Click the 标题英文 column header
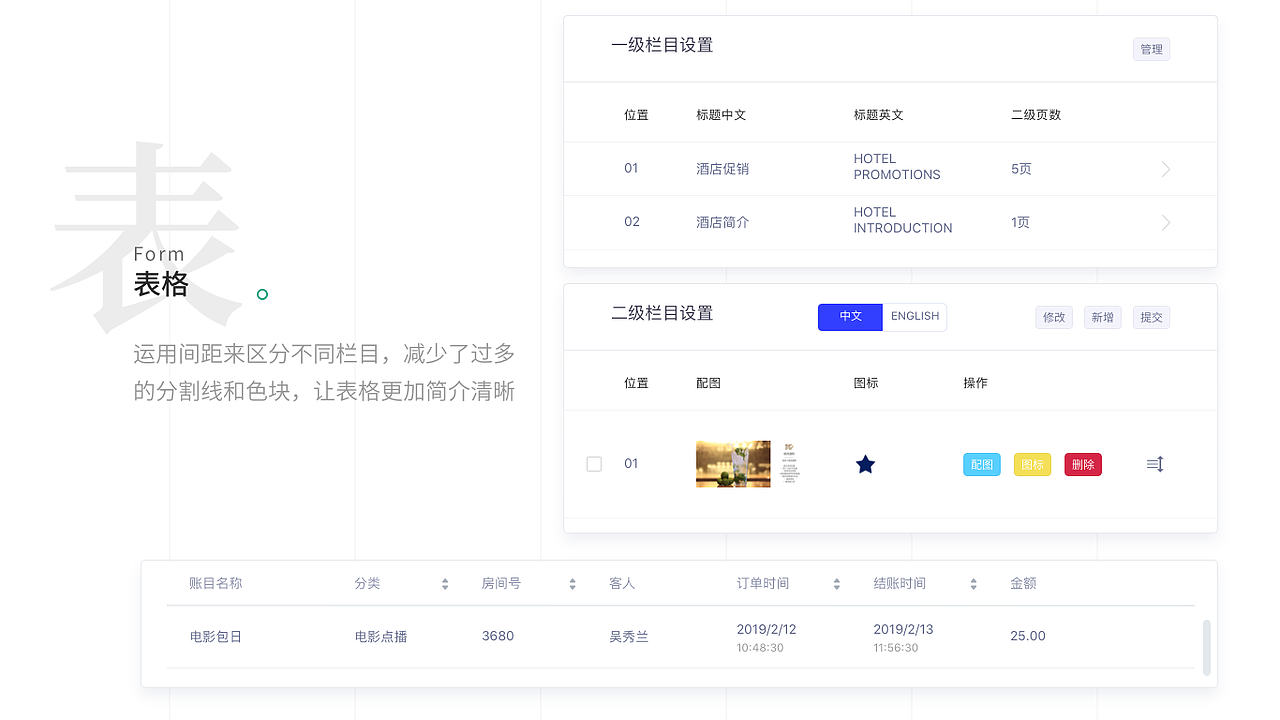Image resolution: width=1280 pixels, height=720 pixels. pyautogui.click(x=879, y=115)
